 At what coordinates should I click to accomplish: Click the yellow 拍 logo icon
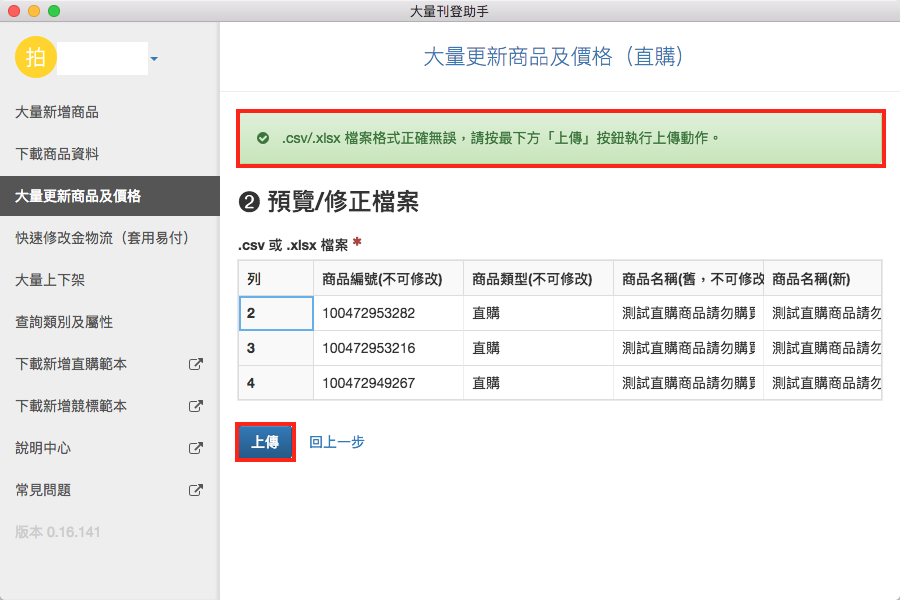click(35, 58)
